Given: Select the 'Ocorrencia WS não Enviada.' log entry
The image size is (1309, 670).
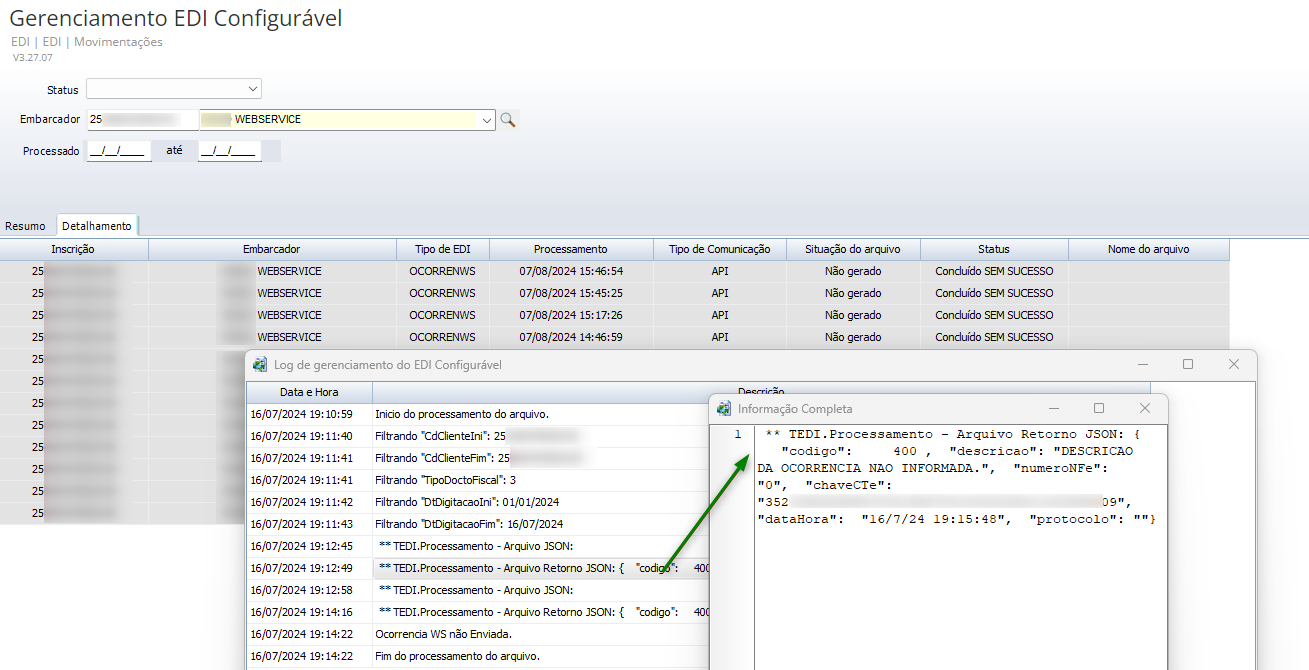Looking at the screenshot, I should coord(443,634).
